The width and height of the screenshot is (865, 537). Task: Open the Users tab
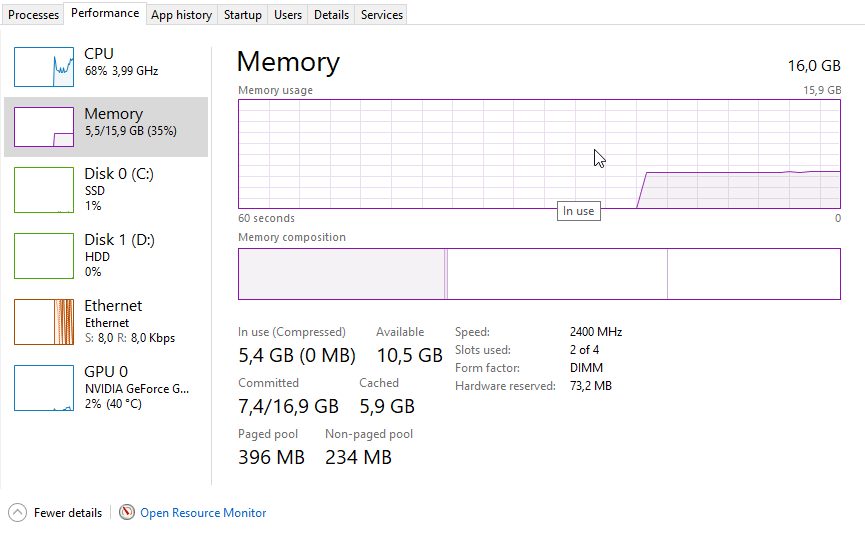[288, 15]
